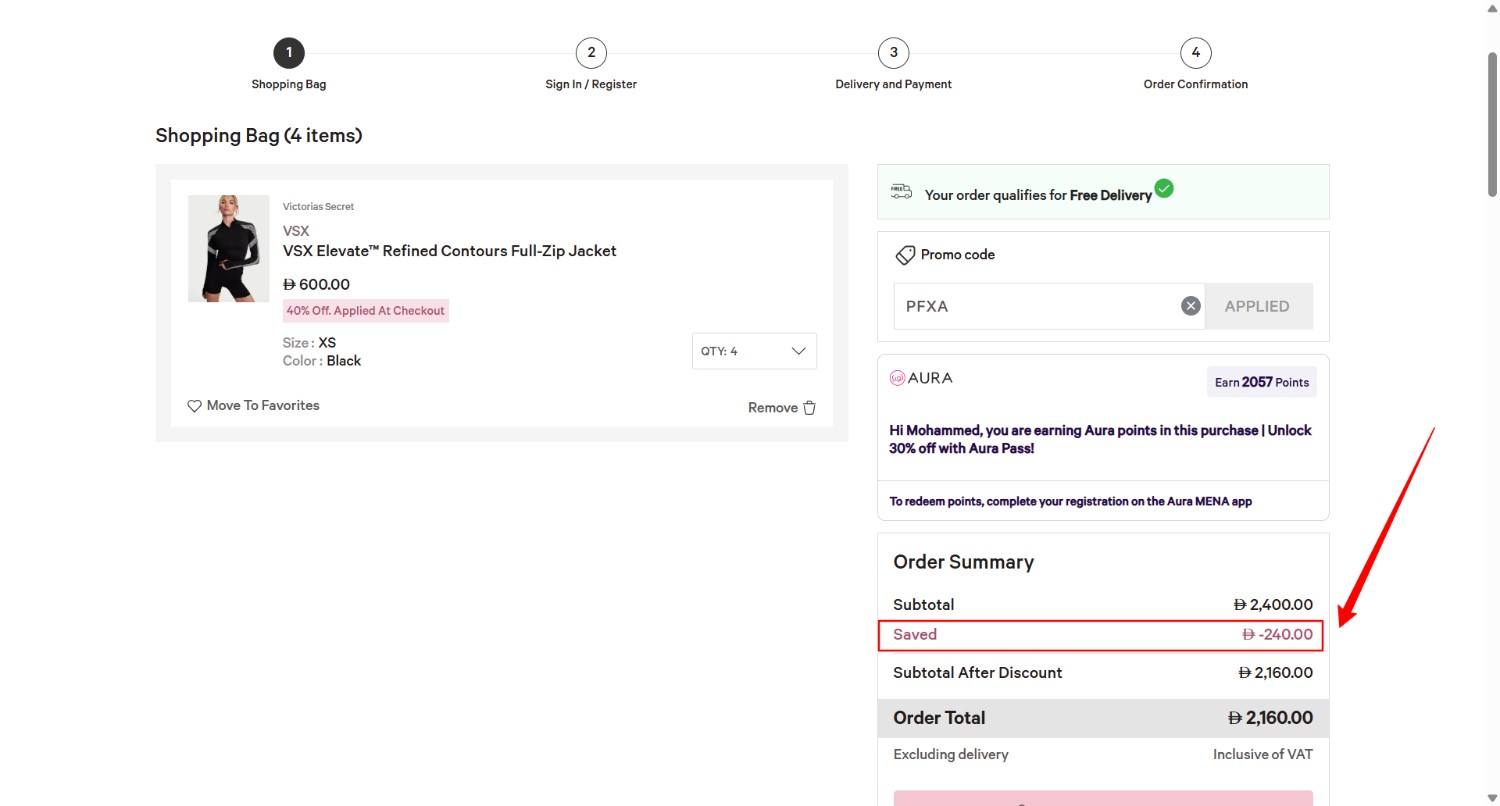Click the greyed-out APPLIED promo button

(1258, 306)
